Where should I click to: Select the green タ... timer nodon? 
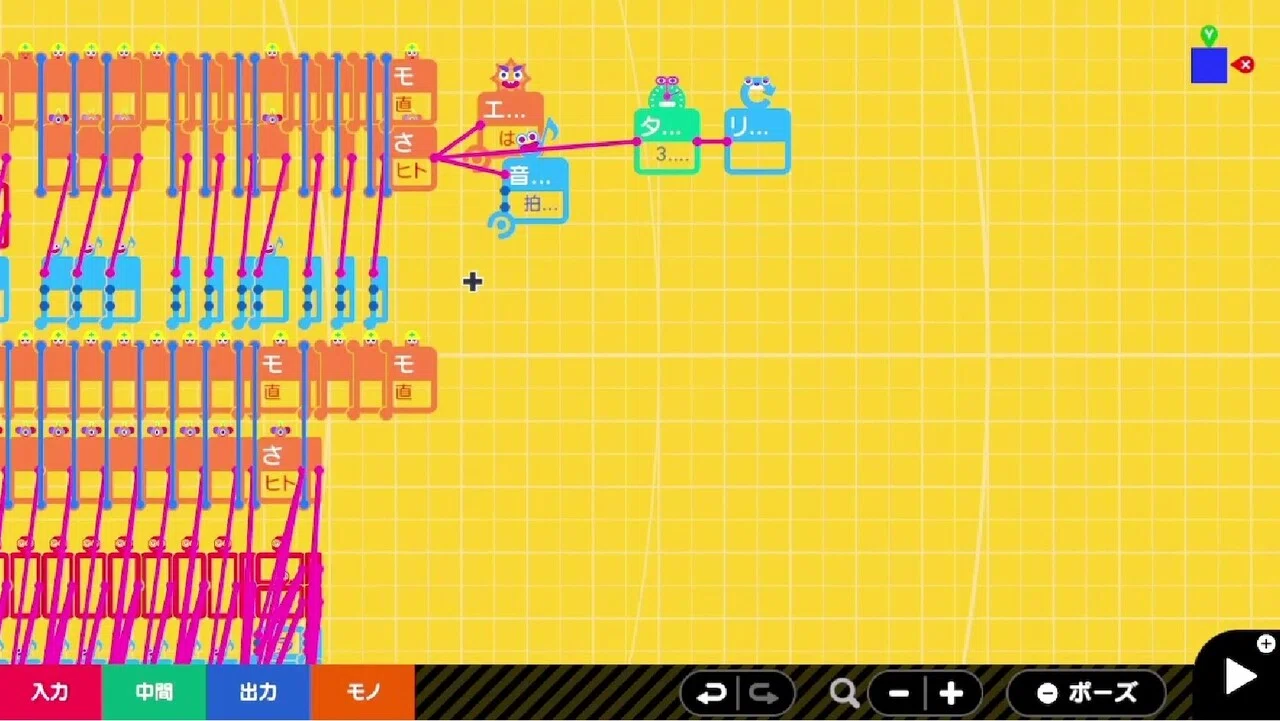coord(667,141)
